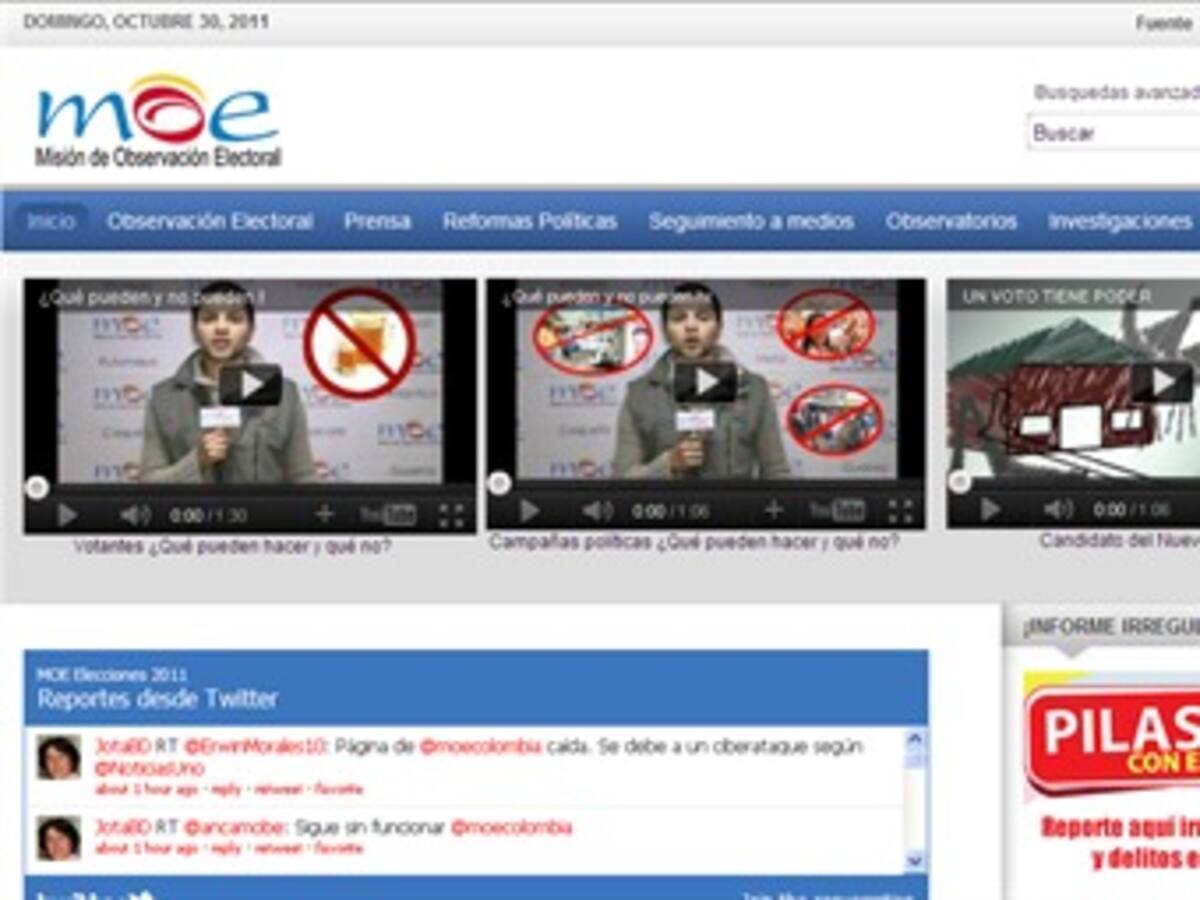Click the MOE logo

click(x=158, y=115)
